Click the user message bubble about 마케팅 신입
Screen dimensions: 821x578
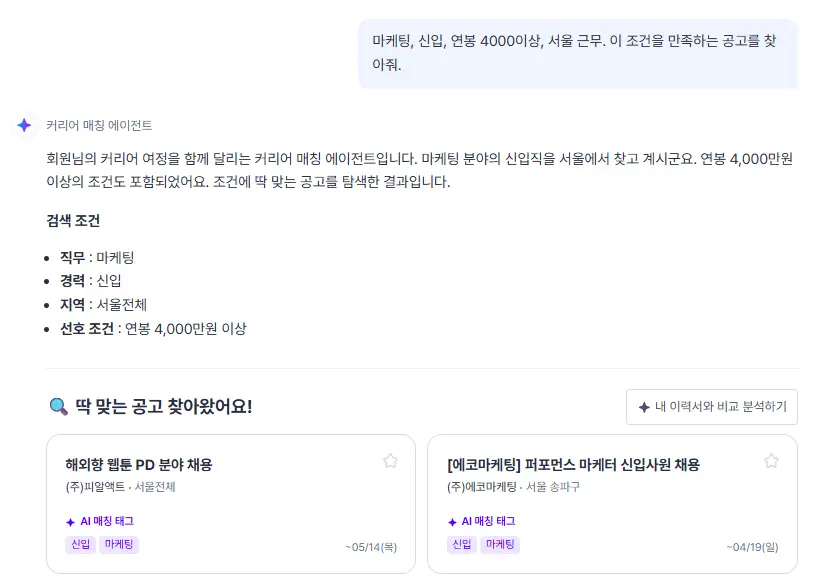click(x=578, y=53)
